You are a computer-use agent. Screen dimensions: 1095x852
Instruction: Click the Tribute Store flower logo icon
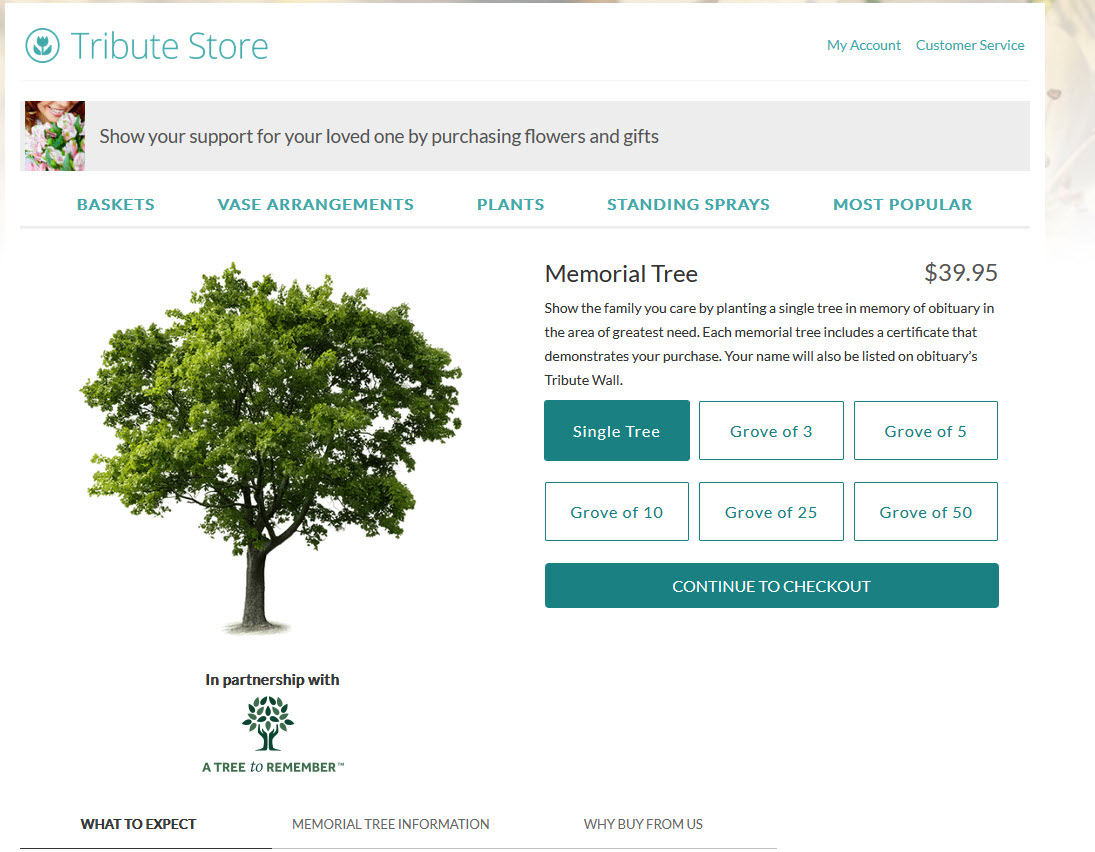tap(41, 45)
